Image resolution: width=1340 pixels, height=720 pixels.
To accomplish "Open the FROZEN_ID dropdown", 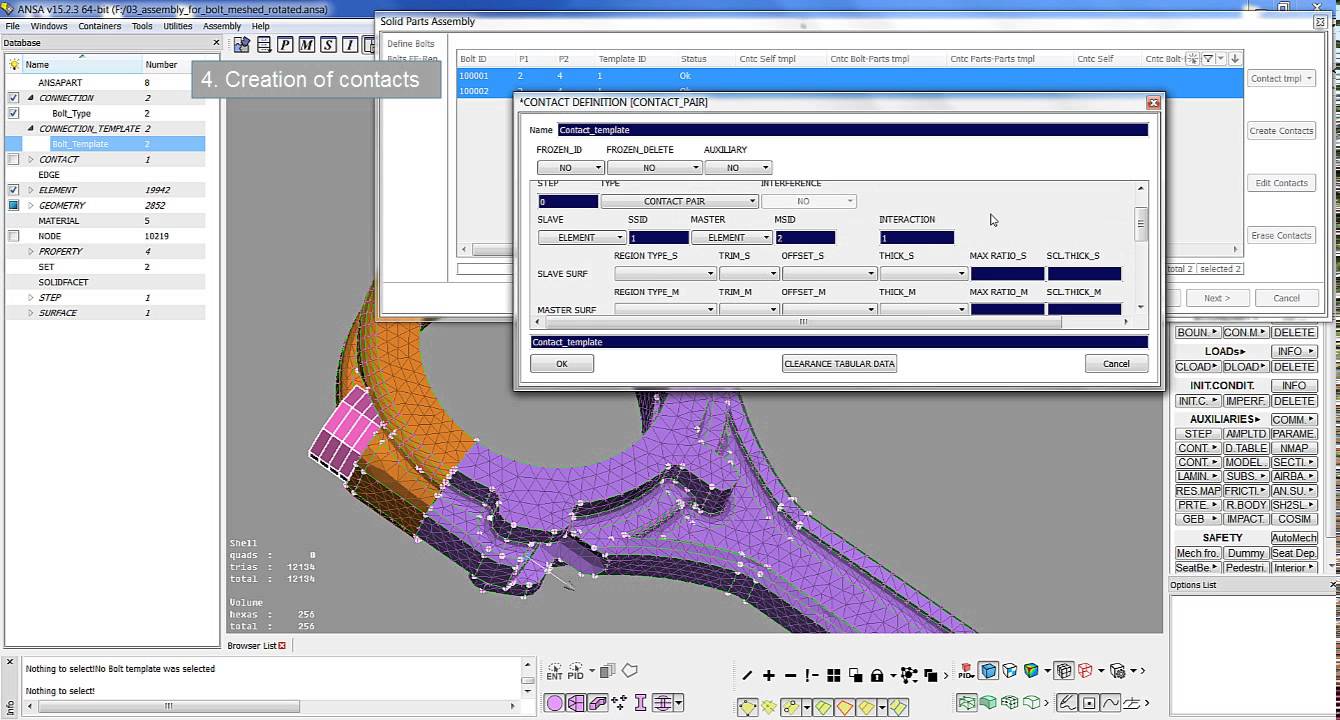I will click(x=571, y=168).
